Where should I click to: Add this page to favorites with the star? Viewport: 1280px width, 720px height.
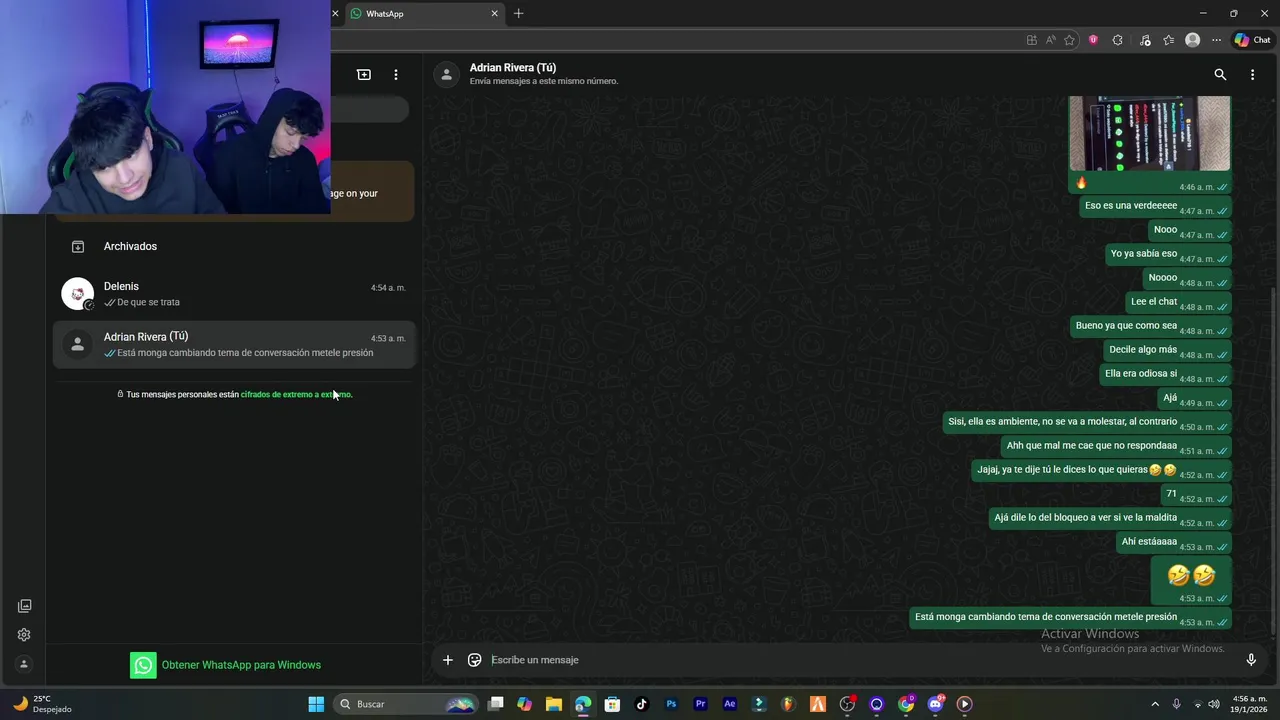pyautogui.click(x=1070, y=40)
